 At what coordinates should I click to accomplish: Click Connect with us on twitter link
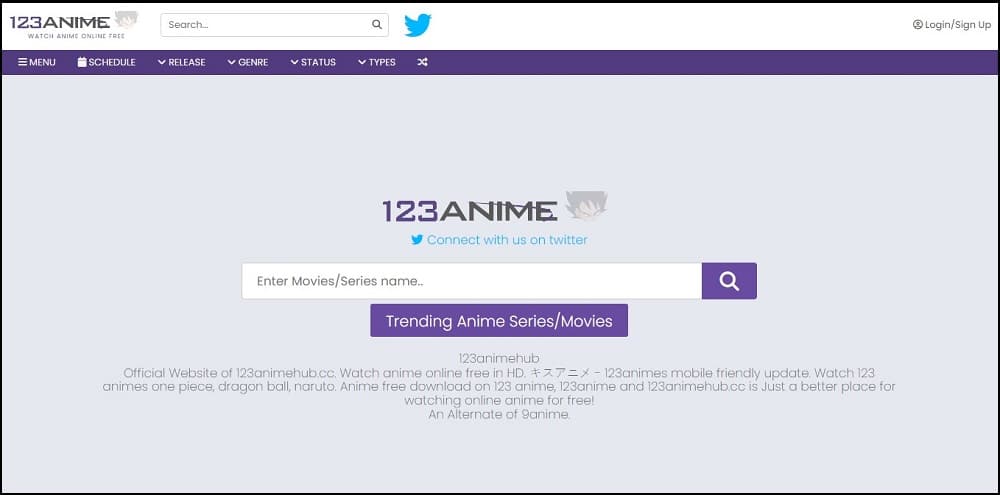point(499,240)
